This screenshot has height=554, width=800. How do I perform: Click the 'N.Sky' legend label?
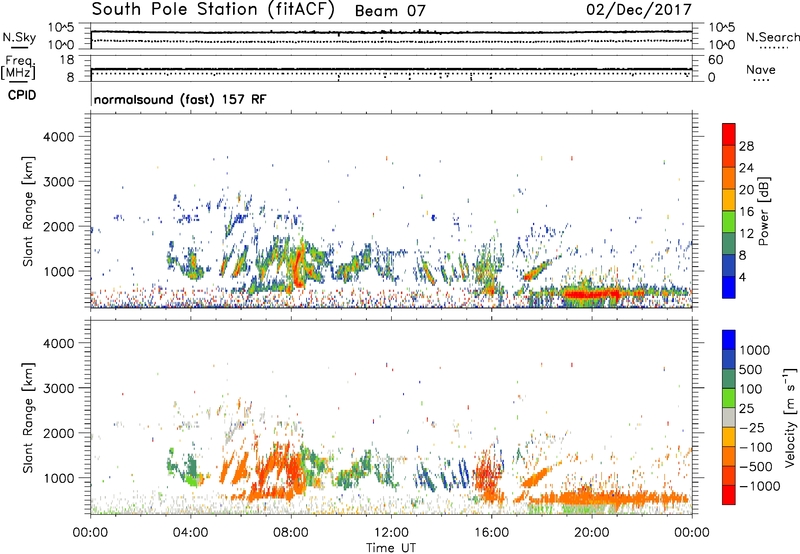coord(19,37)
